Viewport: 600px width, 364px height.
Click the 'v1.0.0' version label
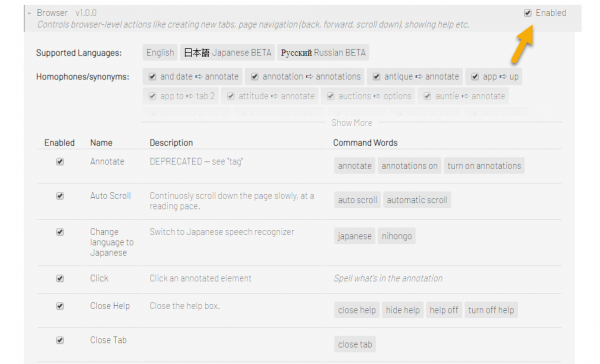pyautogui.click(x=86, y=13)
